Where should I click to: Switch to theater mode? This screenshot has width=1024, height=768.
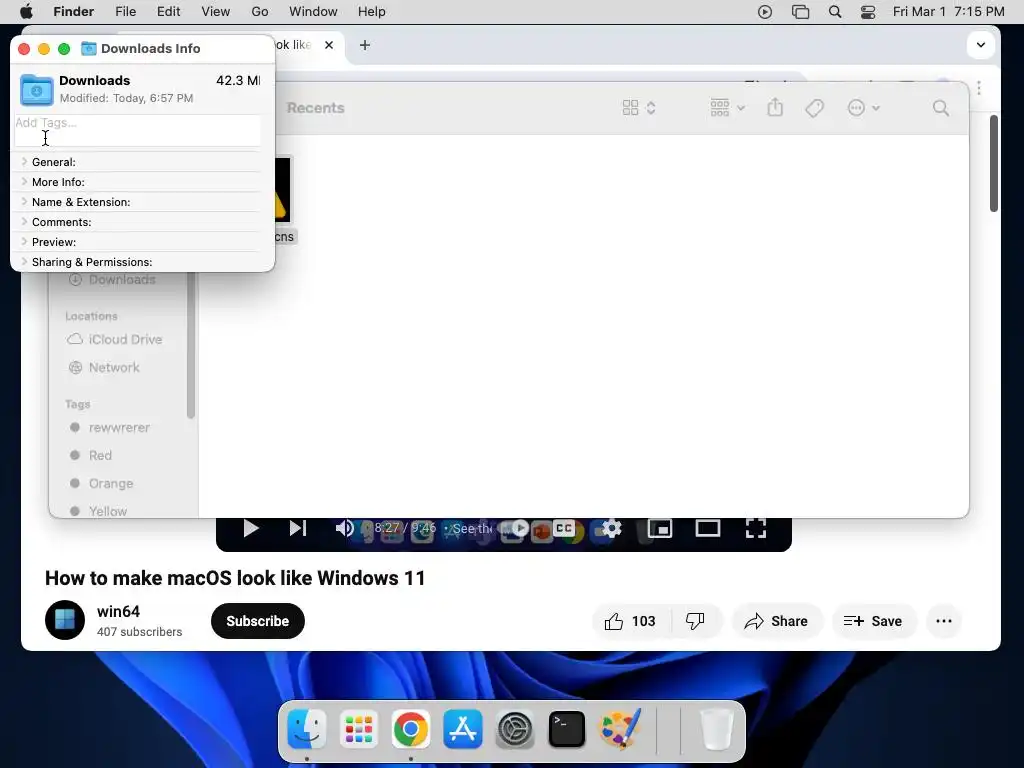(708, 528)
